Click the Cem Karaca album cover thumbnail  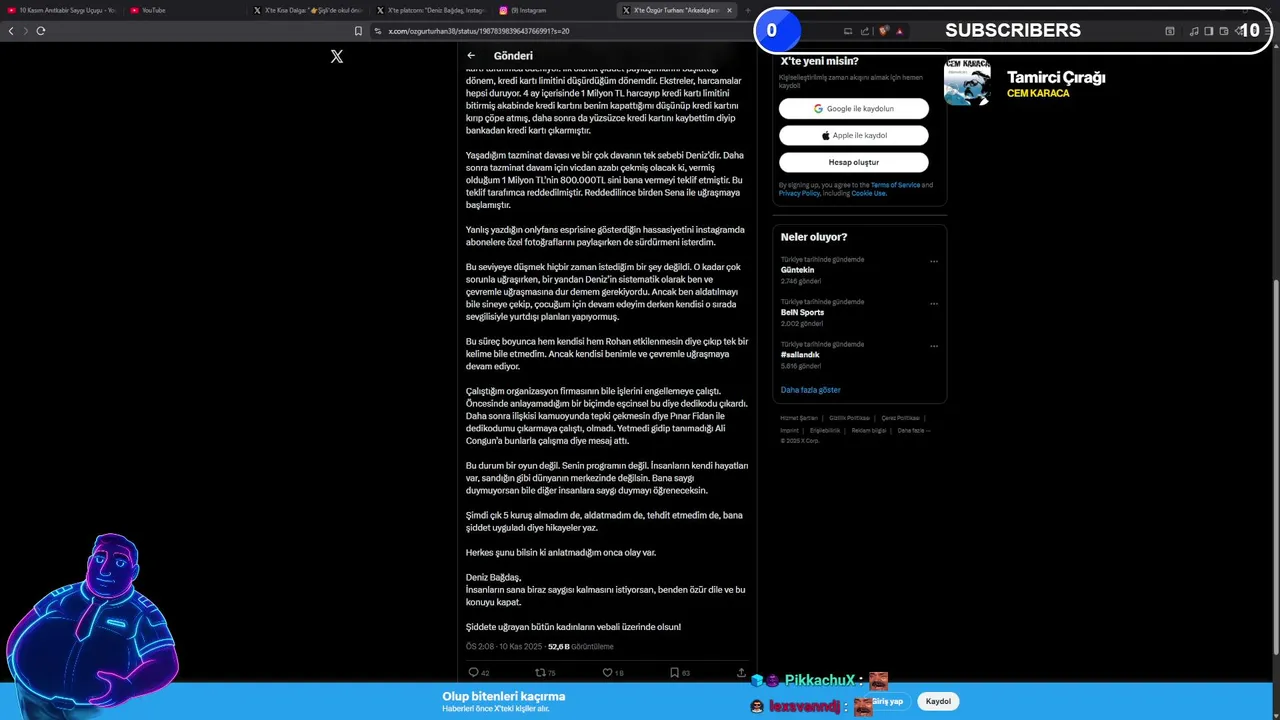(967, 82)
